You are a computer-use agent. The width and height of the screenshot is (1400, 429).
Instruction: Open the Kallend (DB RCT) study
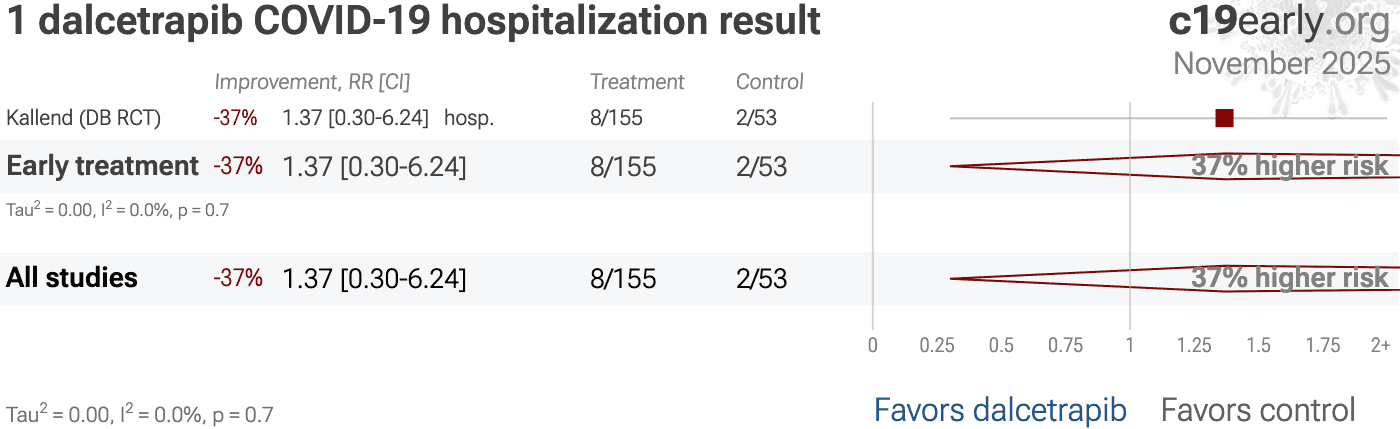click(84, 118)
